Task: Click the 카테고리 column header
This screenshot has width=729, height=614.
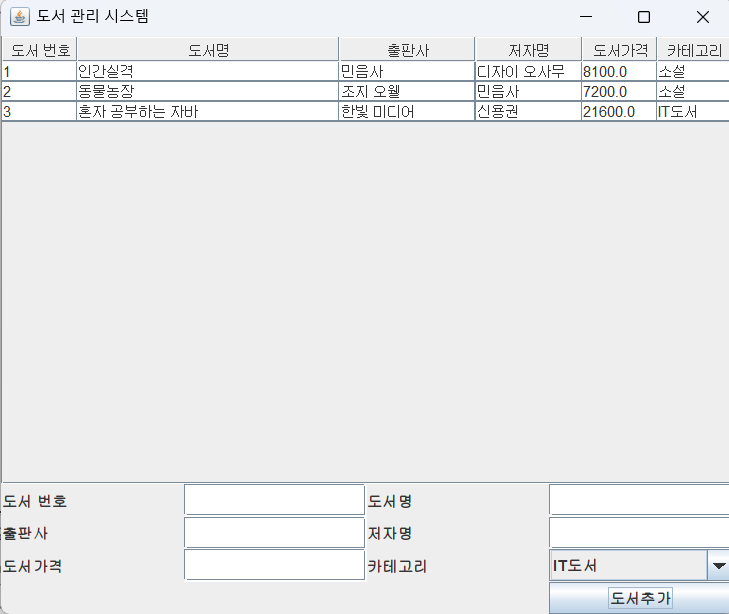Action: (x=693, y=50)
